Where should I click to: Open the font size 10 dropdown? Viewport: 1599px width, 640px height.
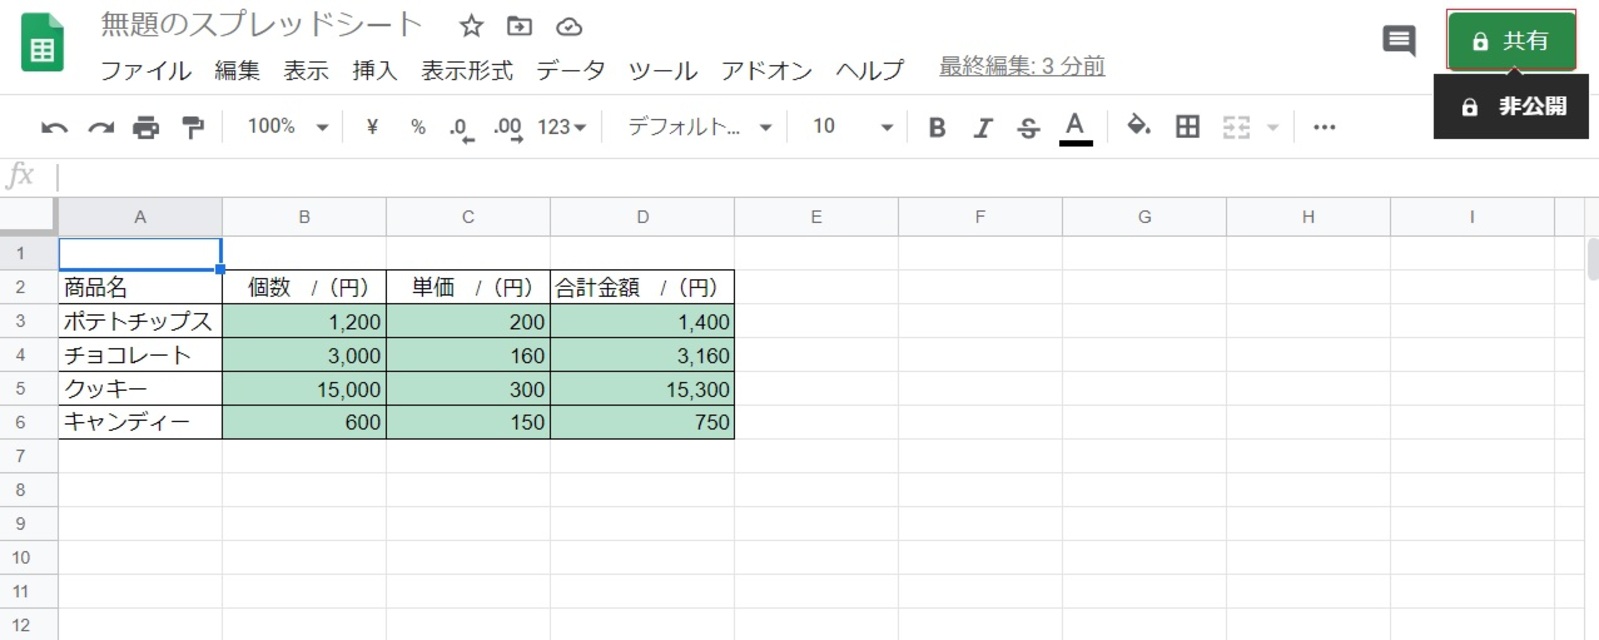pos(851,127)
